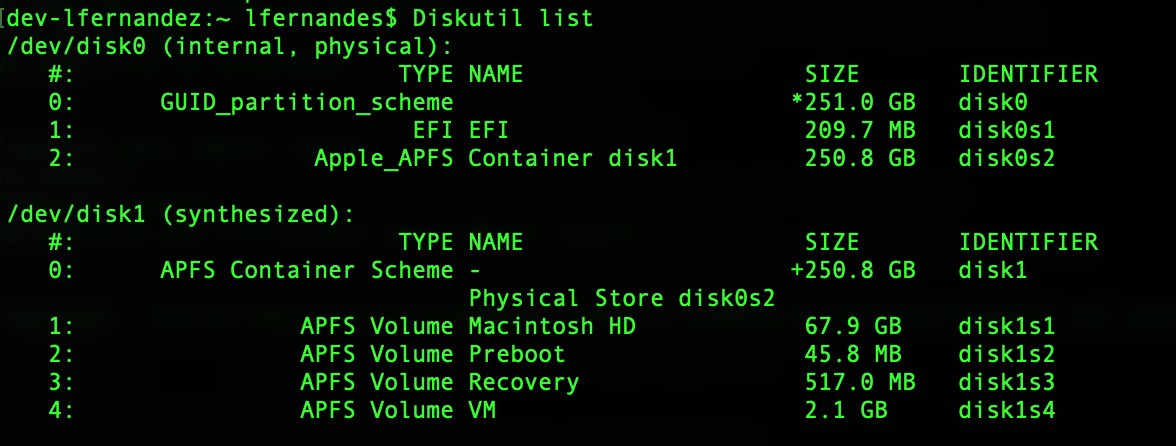Click 'Container disk1' partition name
1176x446 pixels.
point(572,157)
